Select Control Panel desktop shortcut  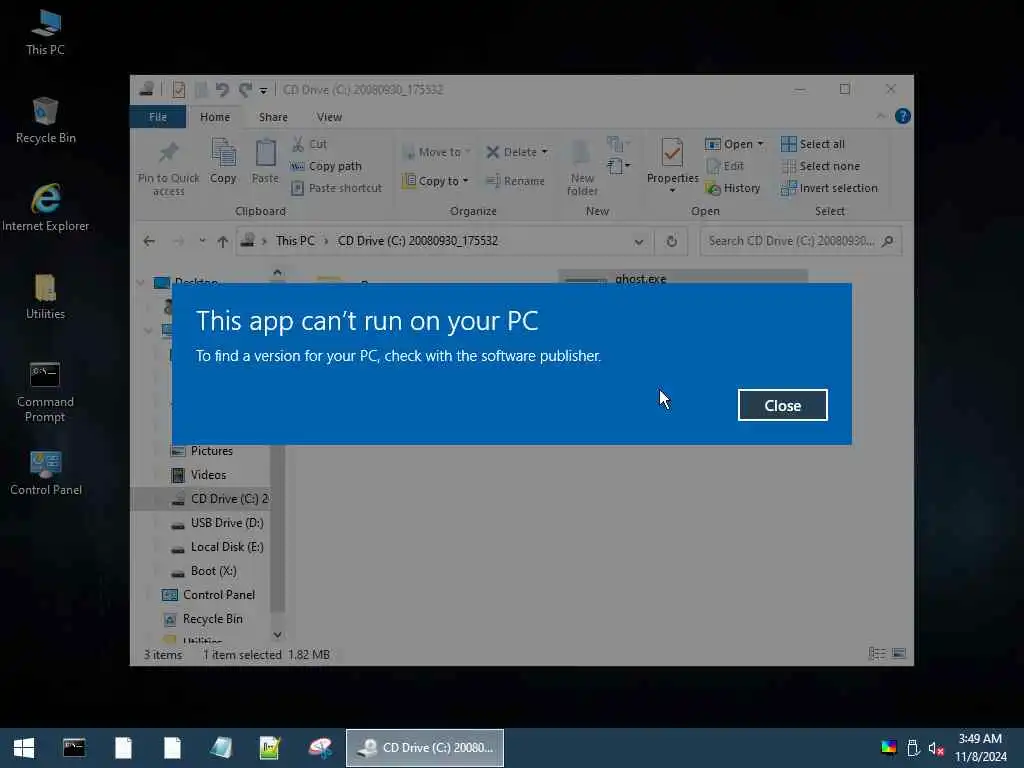point(45,473)
